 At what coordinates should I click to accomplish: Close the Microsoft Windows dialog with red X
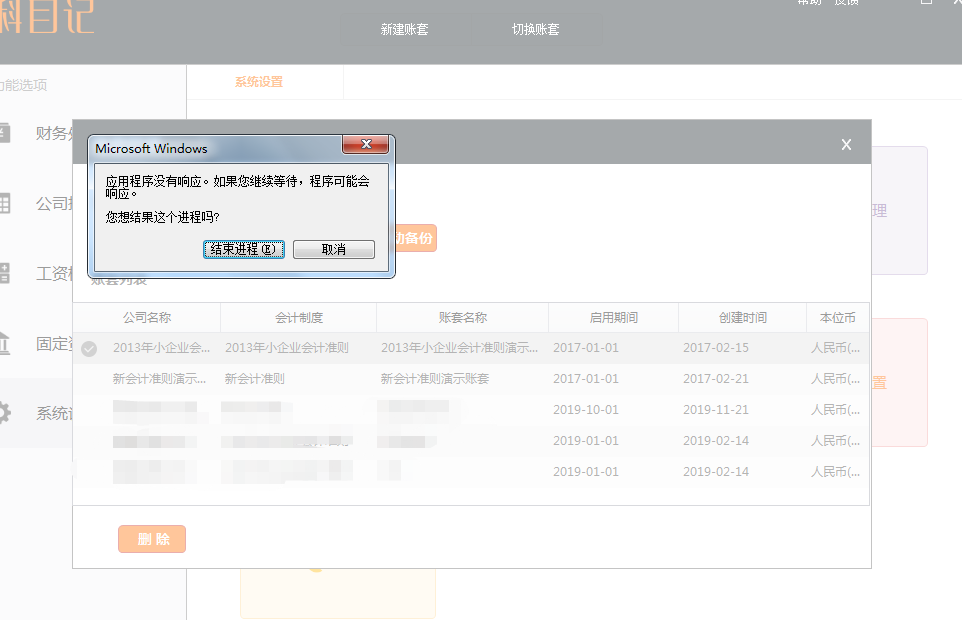pos(365,145)
